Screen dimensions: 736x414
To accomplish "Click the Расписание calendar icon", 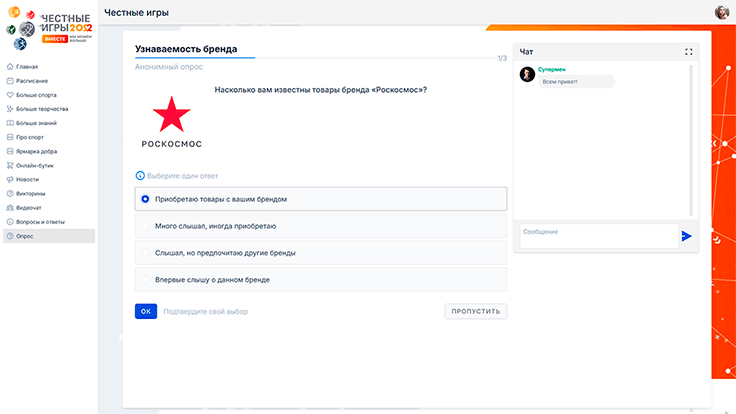I will [x=10, y=81].
